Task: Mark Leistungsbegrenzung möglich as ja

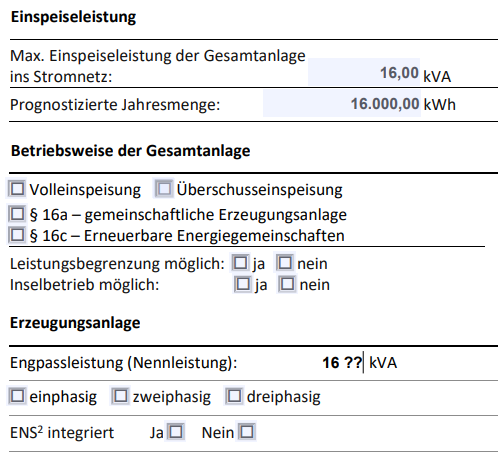Action: (240, 263)
